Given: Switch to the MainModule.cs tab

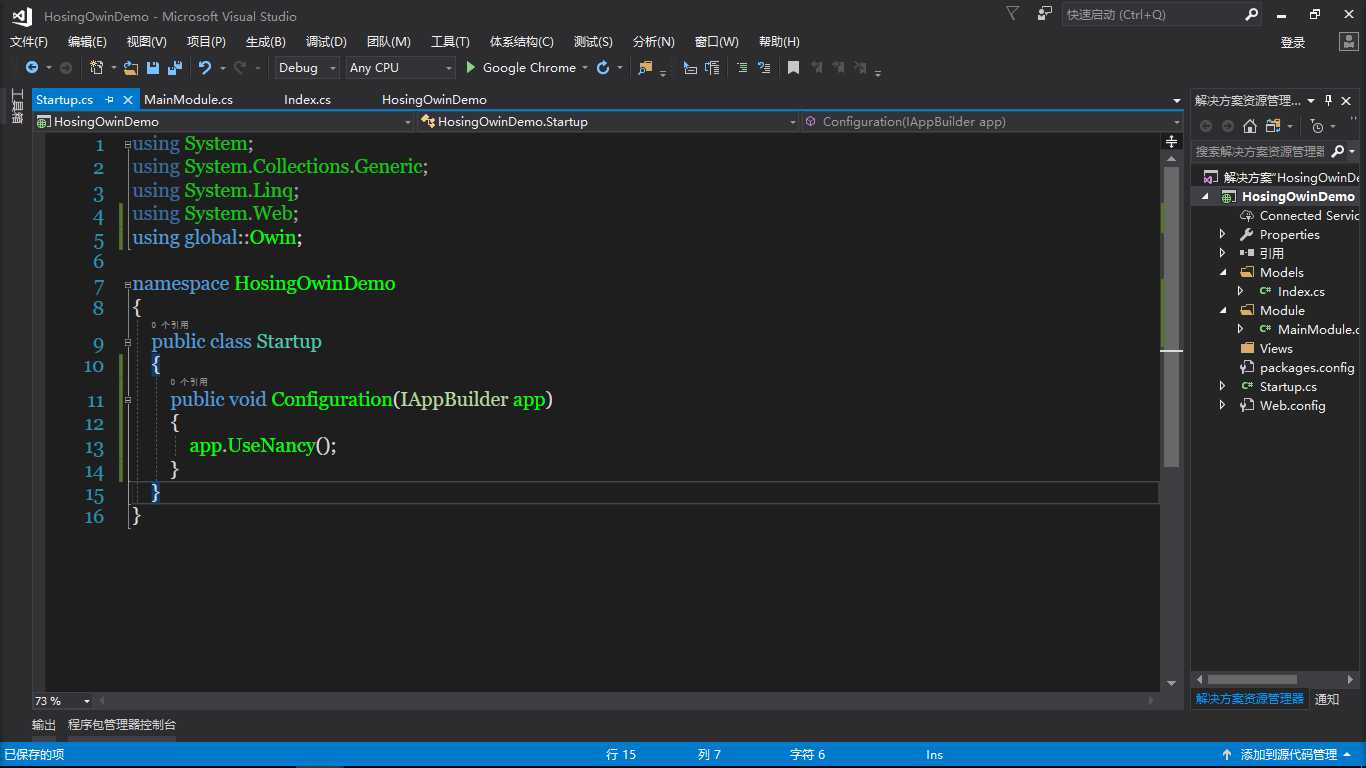Looking at the screenshot, I should 188,99.
